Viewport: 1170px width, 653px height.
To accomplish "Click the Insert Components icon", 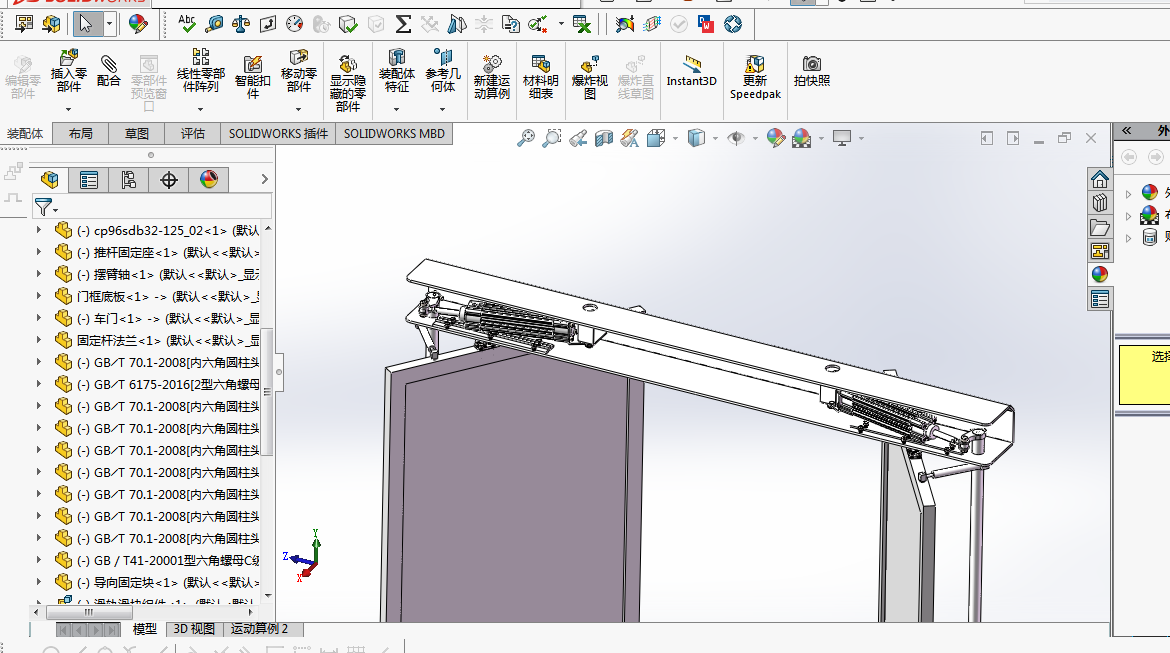I will 69,70.
